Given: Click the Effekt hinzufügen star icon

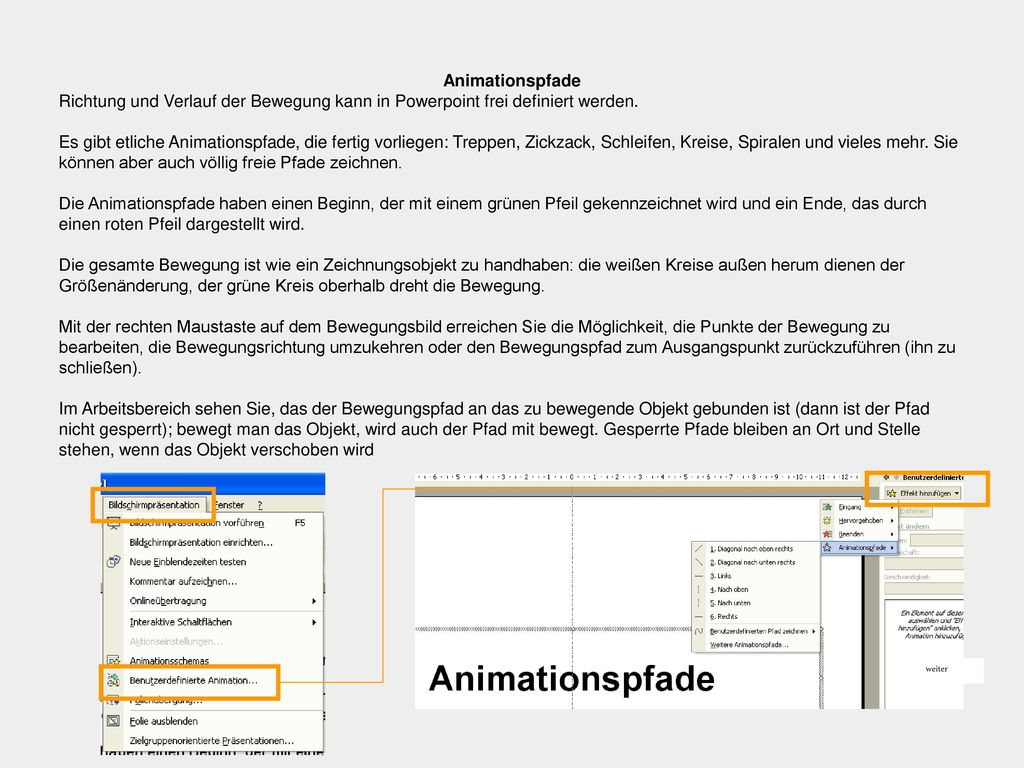Looking at the screenshot, I should (891, 493).
